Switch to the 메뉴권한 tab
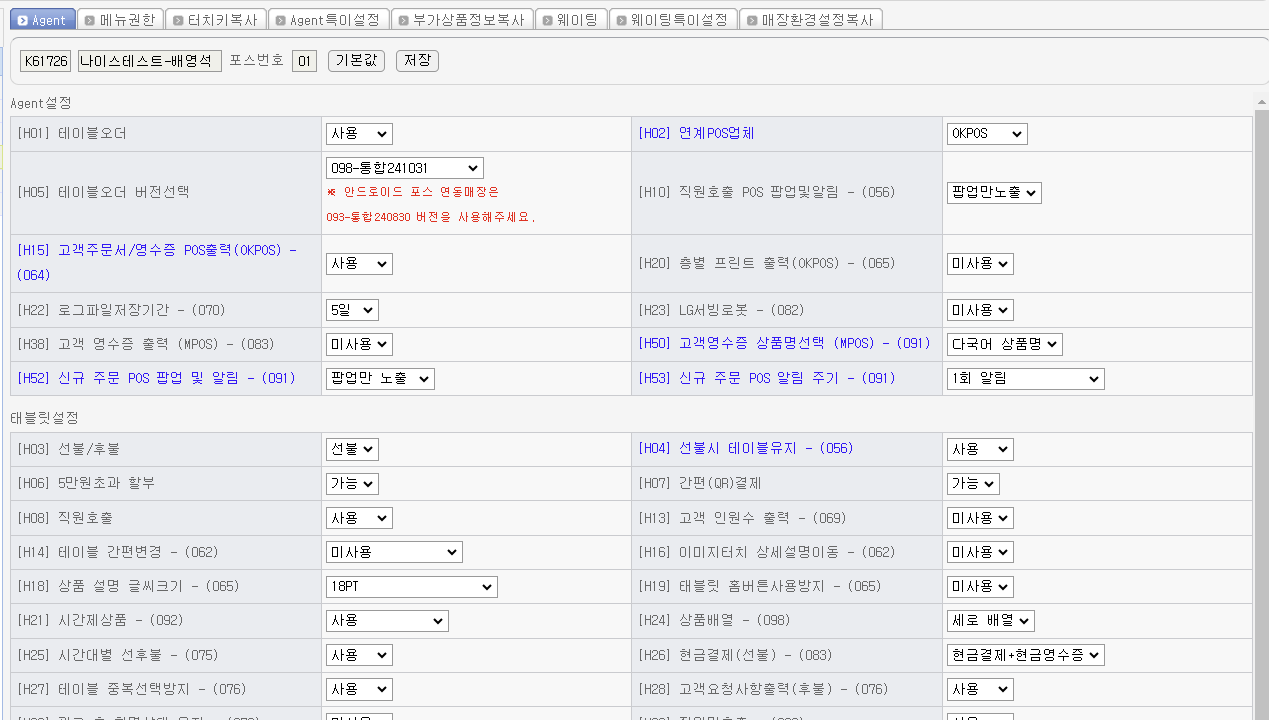Image resolution: width=1269 pixels, height=720 pixels. coord(118,20)
